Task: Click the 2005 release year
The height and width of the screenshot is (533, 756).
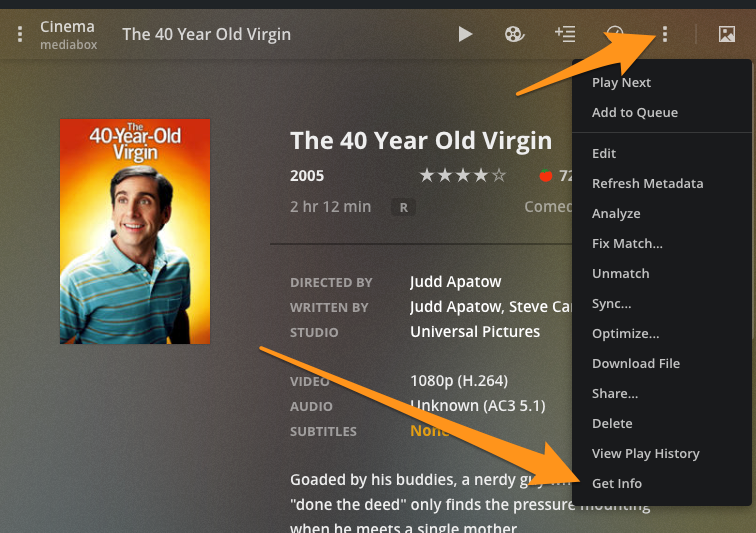Action: (x=307, y=176)
